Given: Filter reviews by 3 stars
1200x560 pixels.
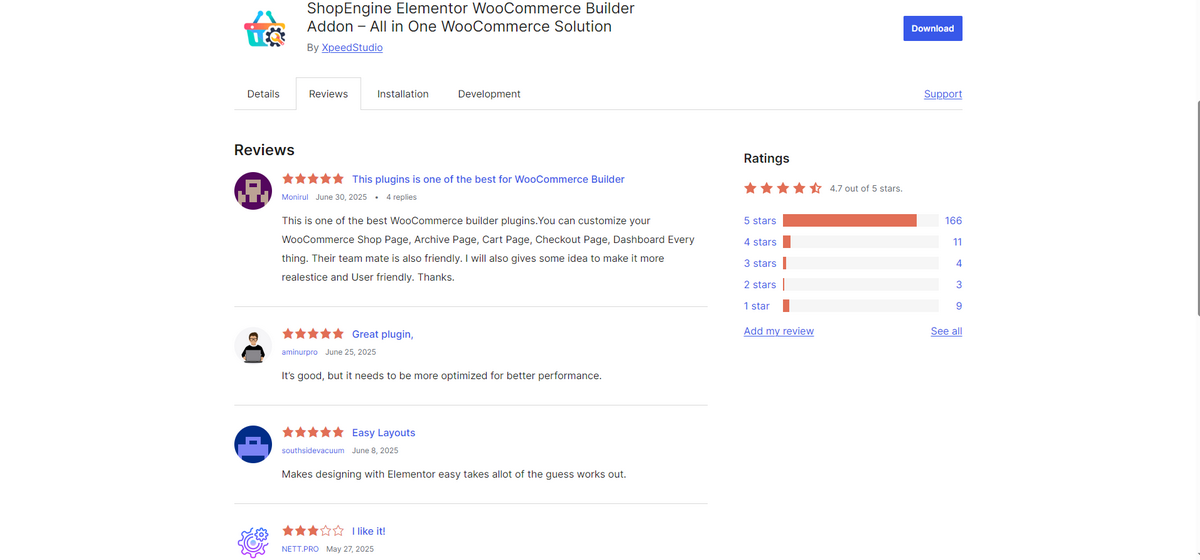Looking at the screenshot, I should point(760,263).
